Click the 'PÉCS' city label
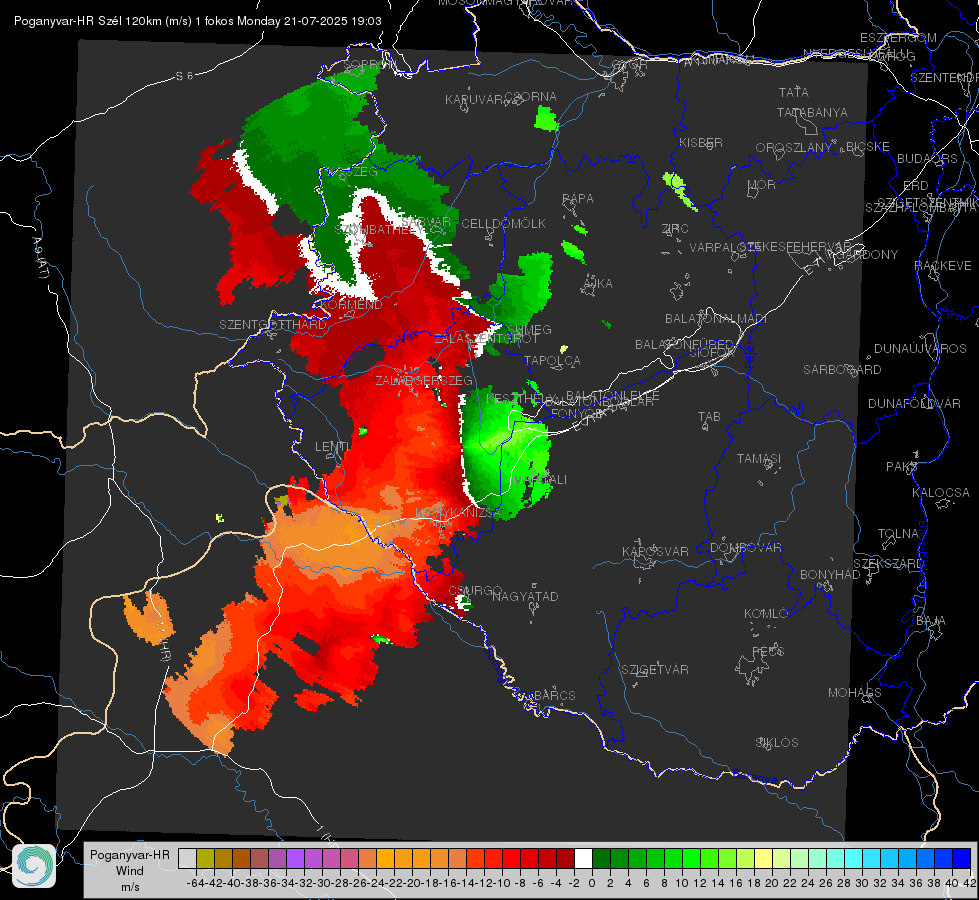The height and width of the screenshot is (900, 979). [x=767, y=651]
